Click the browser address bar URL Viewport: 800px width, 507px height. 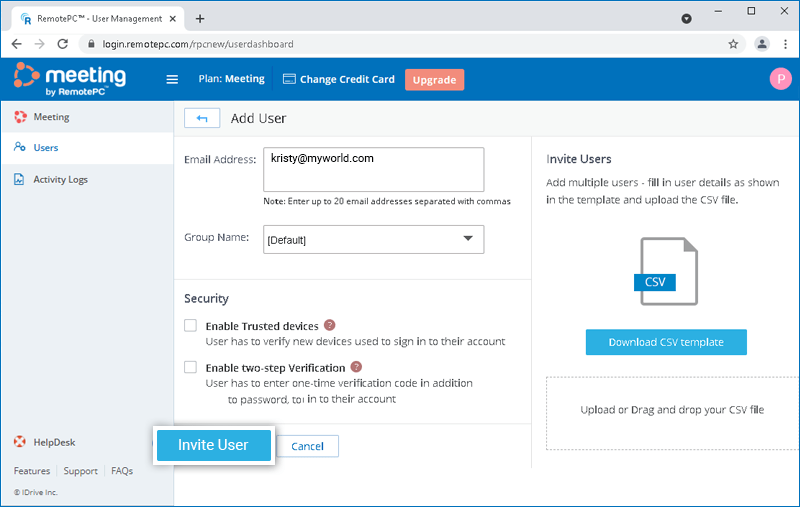(x=198, y=44)
